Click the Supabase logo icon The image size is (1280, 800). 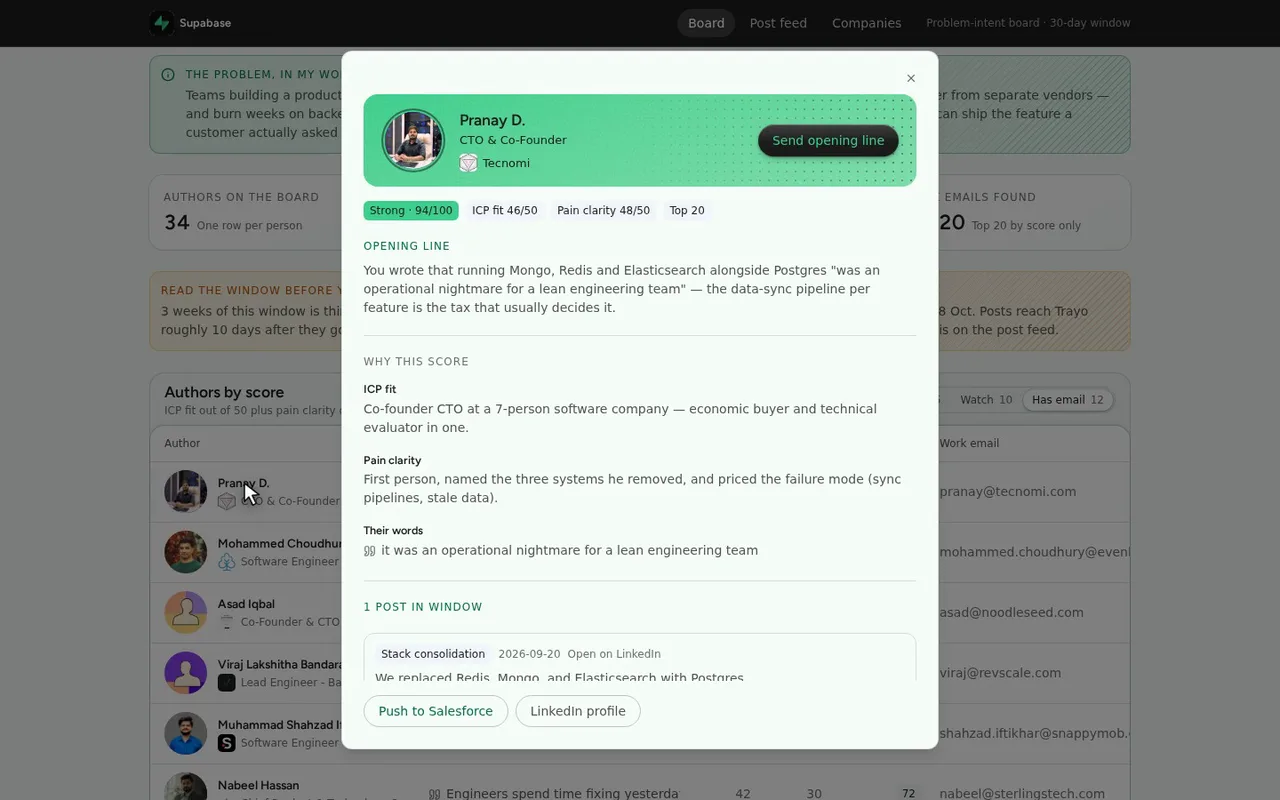[161, 23]
